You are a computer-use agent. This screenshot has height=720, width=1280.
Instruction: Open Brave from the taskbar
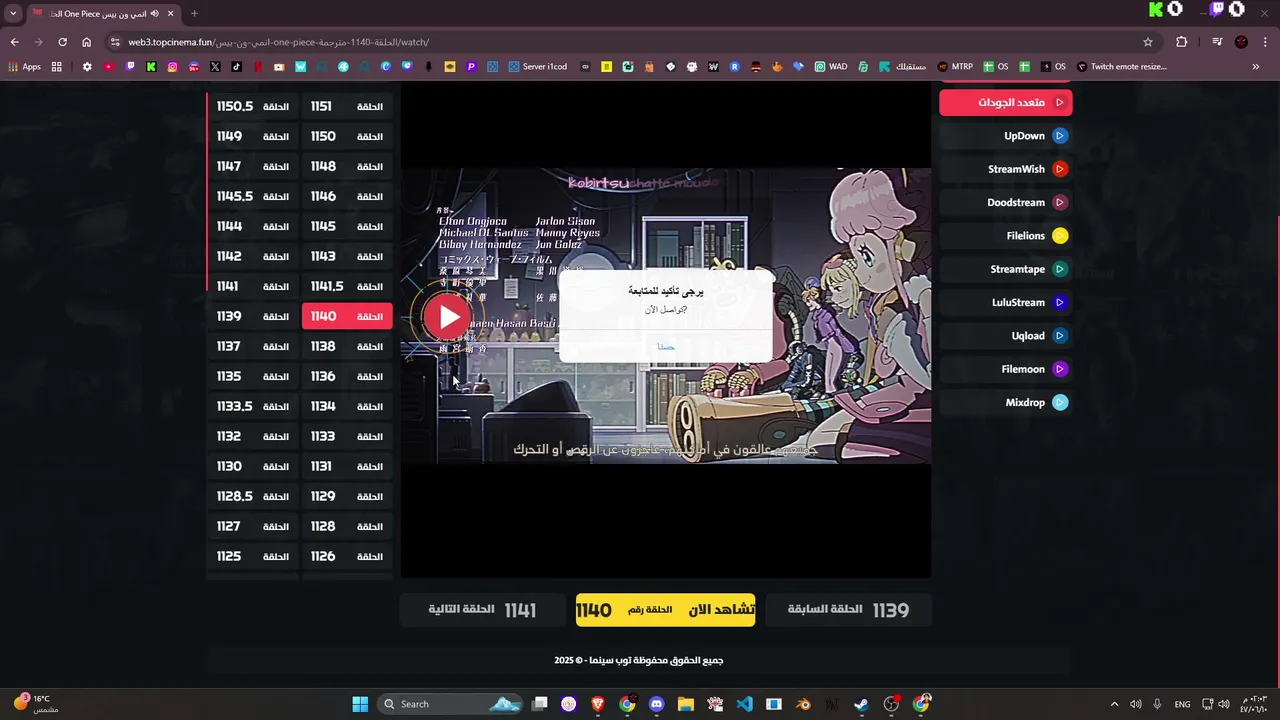[x=598, y=704]
